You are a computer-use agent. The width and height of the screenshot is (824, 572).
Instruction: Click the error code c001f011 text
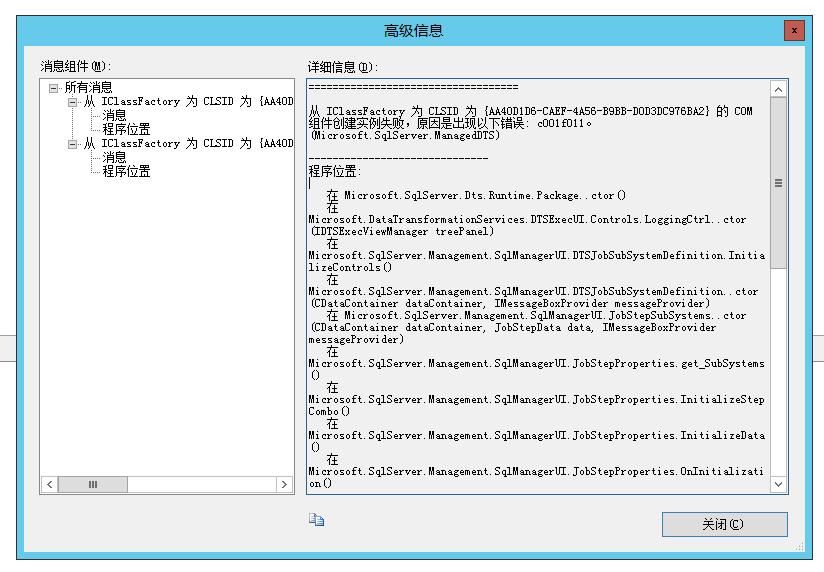point(560,124)
